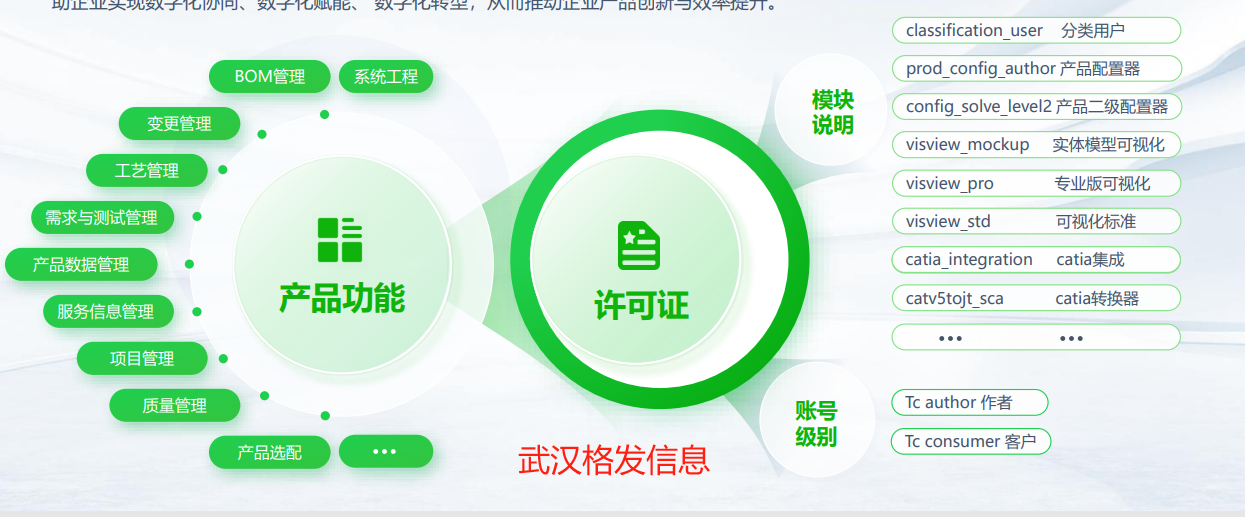Screen dimensions: 1245x517
Task: Click the 工艺管理 green pill
Action: coord(147,170)
